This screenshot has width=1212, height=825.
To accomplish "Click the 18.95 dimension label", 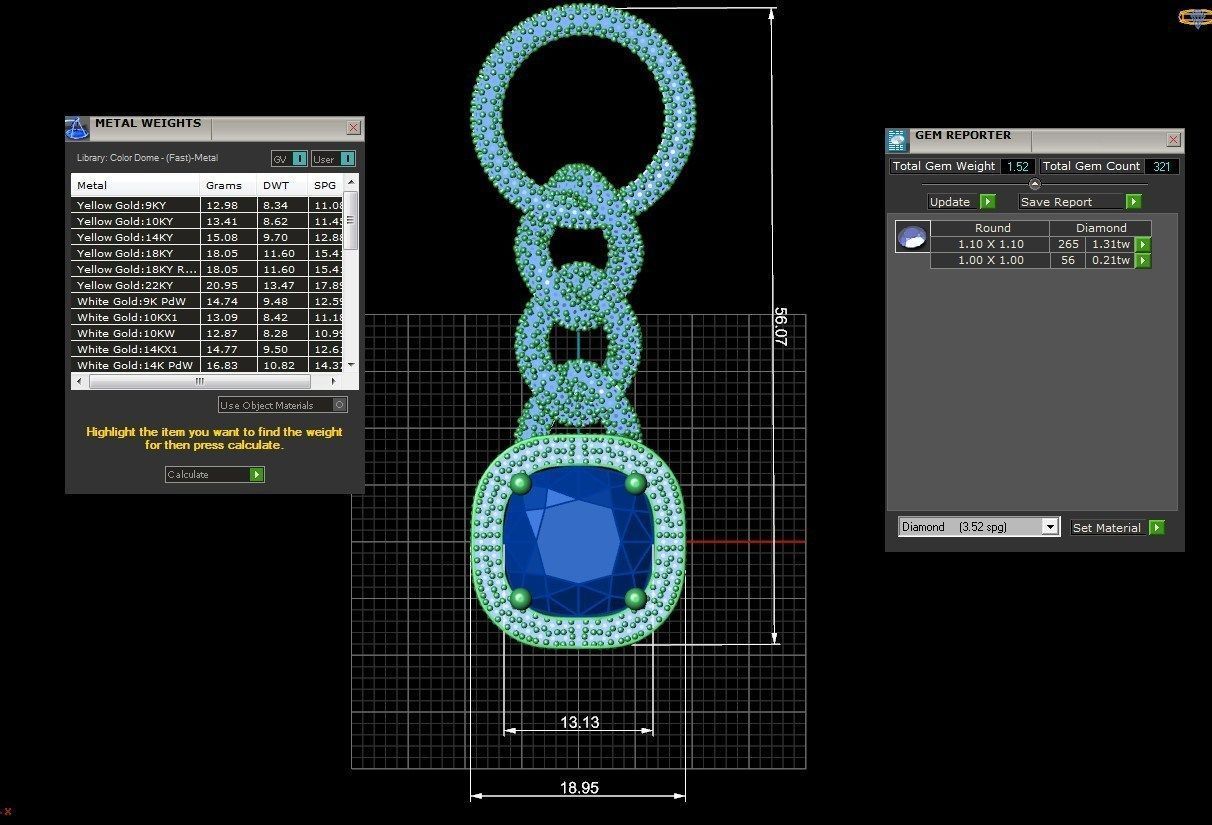I will tap(579, 788).
